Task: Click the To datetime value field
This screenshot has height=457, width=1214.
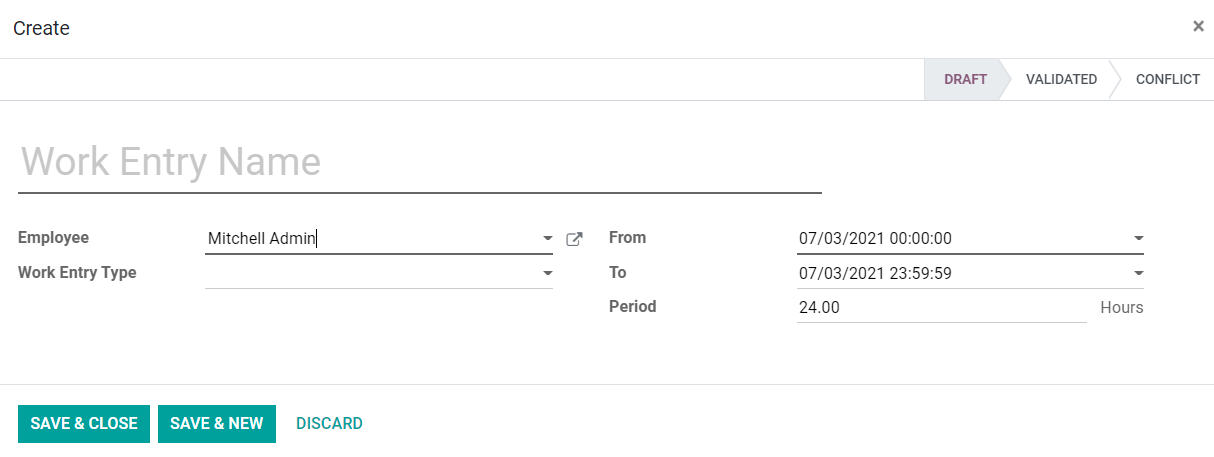Action: tap(960, 273)
